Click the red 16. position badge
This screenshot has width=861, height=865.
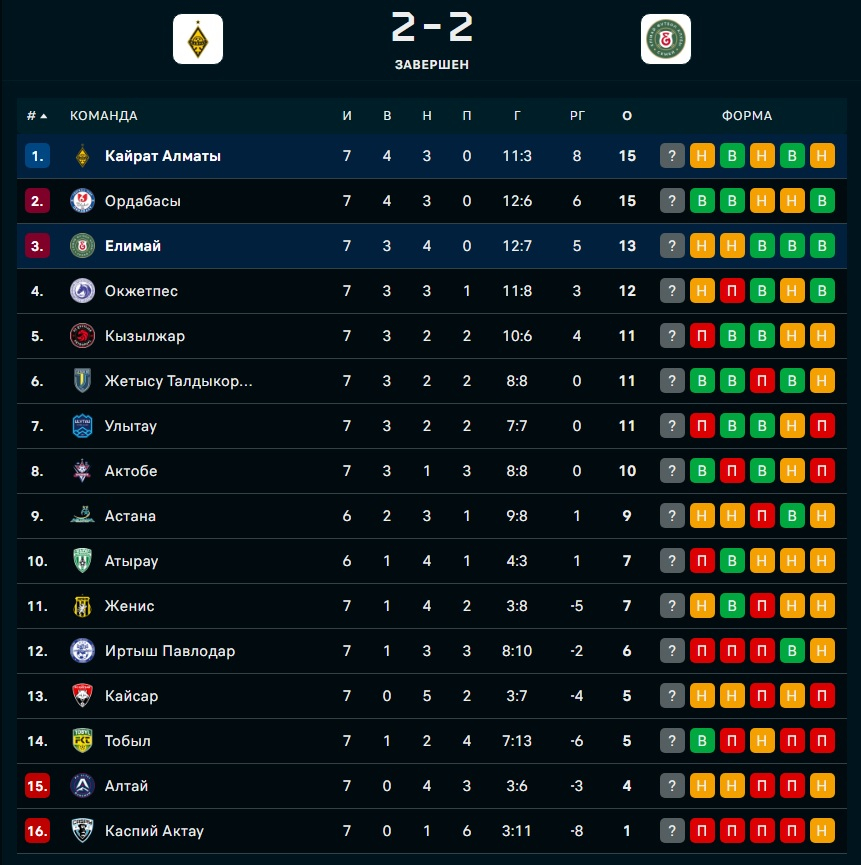point(37,831)
